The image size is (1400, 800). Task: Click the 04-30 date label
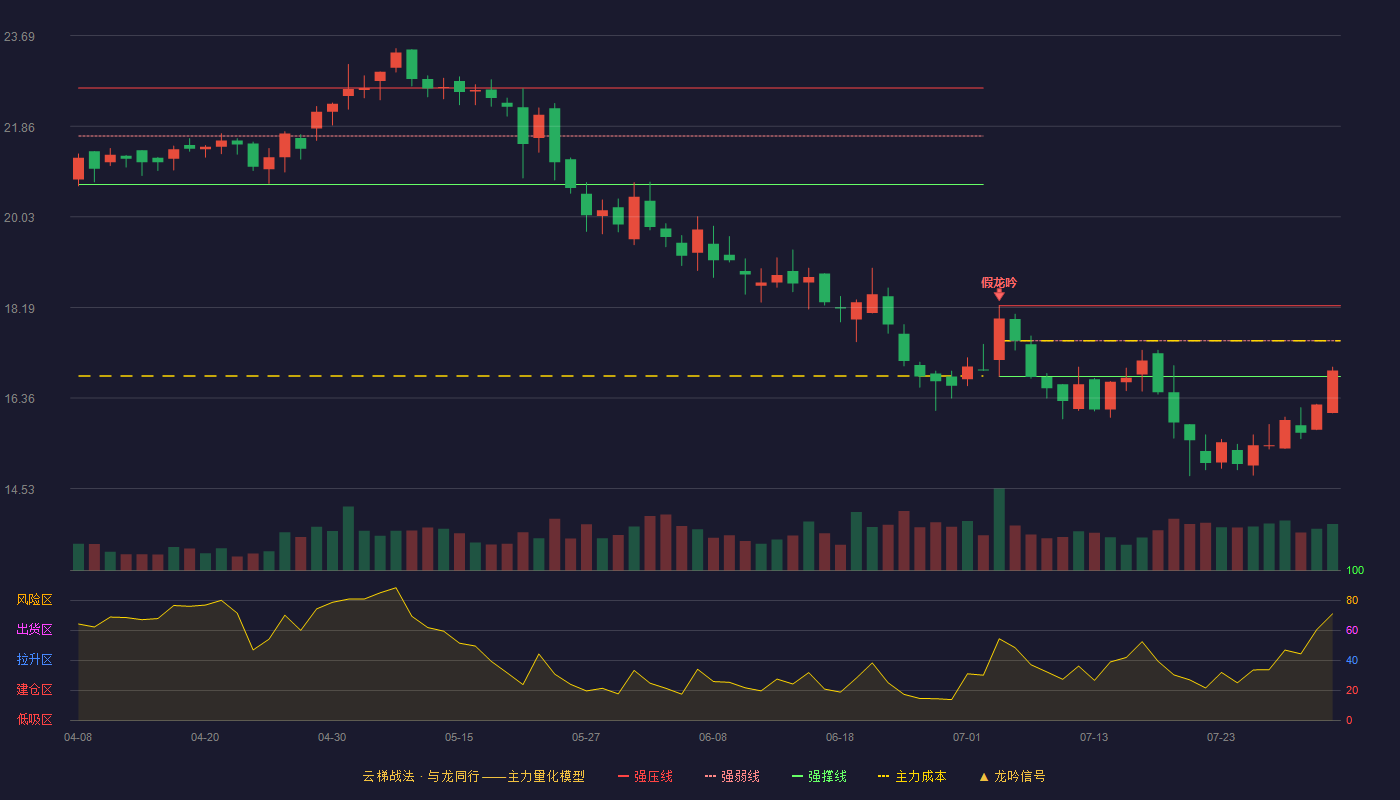(332, 737)
